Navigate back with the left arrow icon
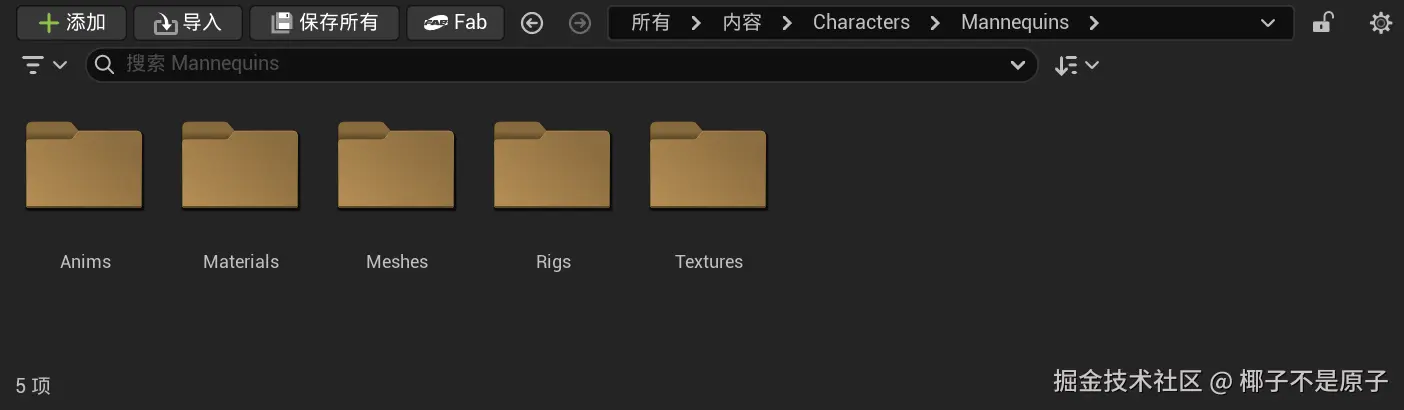This screenshot has width=1404, height=410. tap(532, 22)
